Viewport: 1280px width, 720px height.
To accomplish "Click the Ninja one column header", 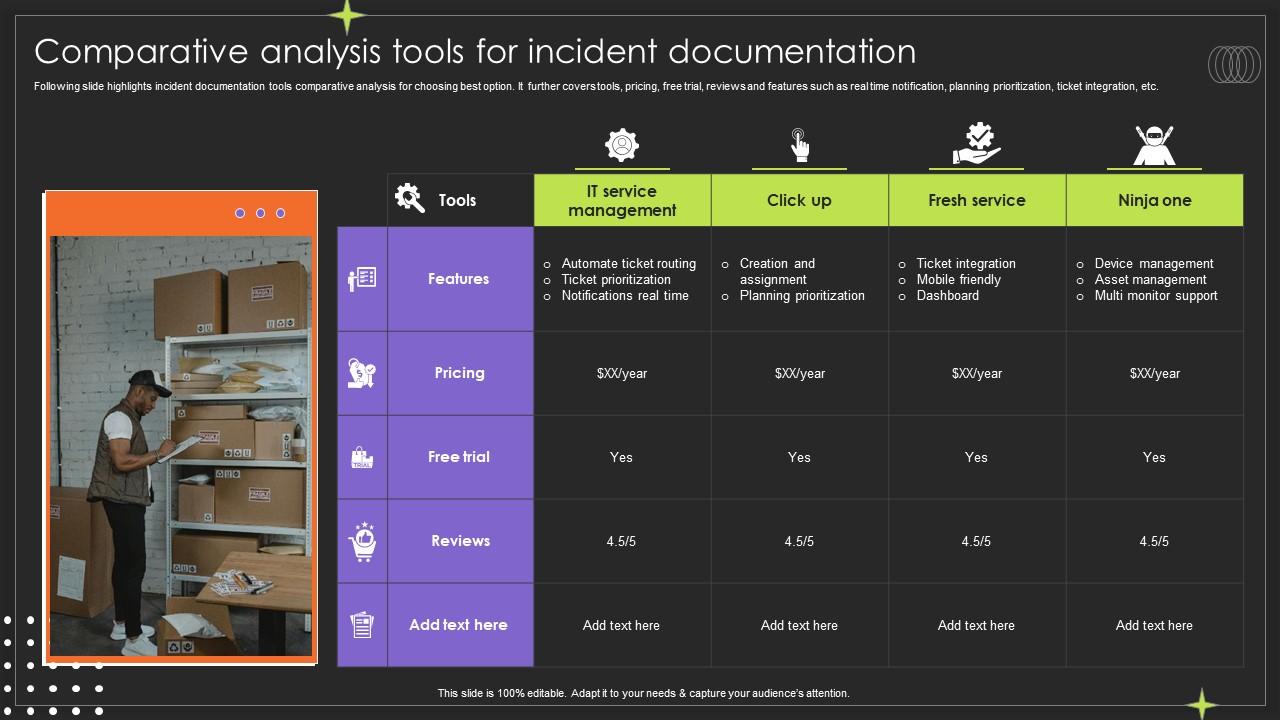I will (x=1154, y=201).
